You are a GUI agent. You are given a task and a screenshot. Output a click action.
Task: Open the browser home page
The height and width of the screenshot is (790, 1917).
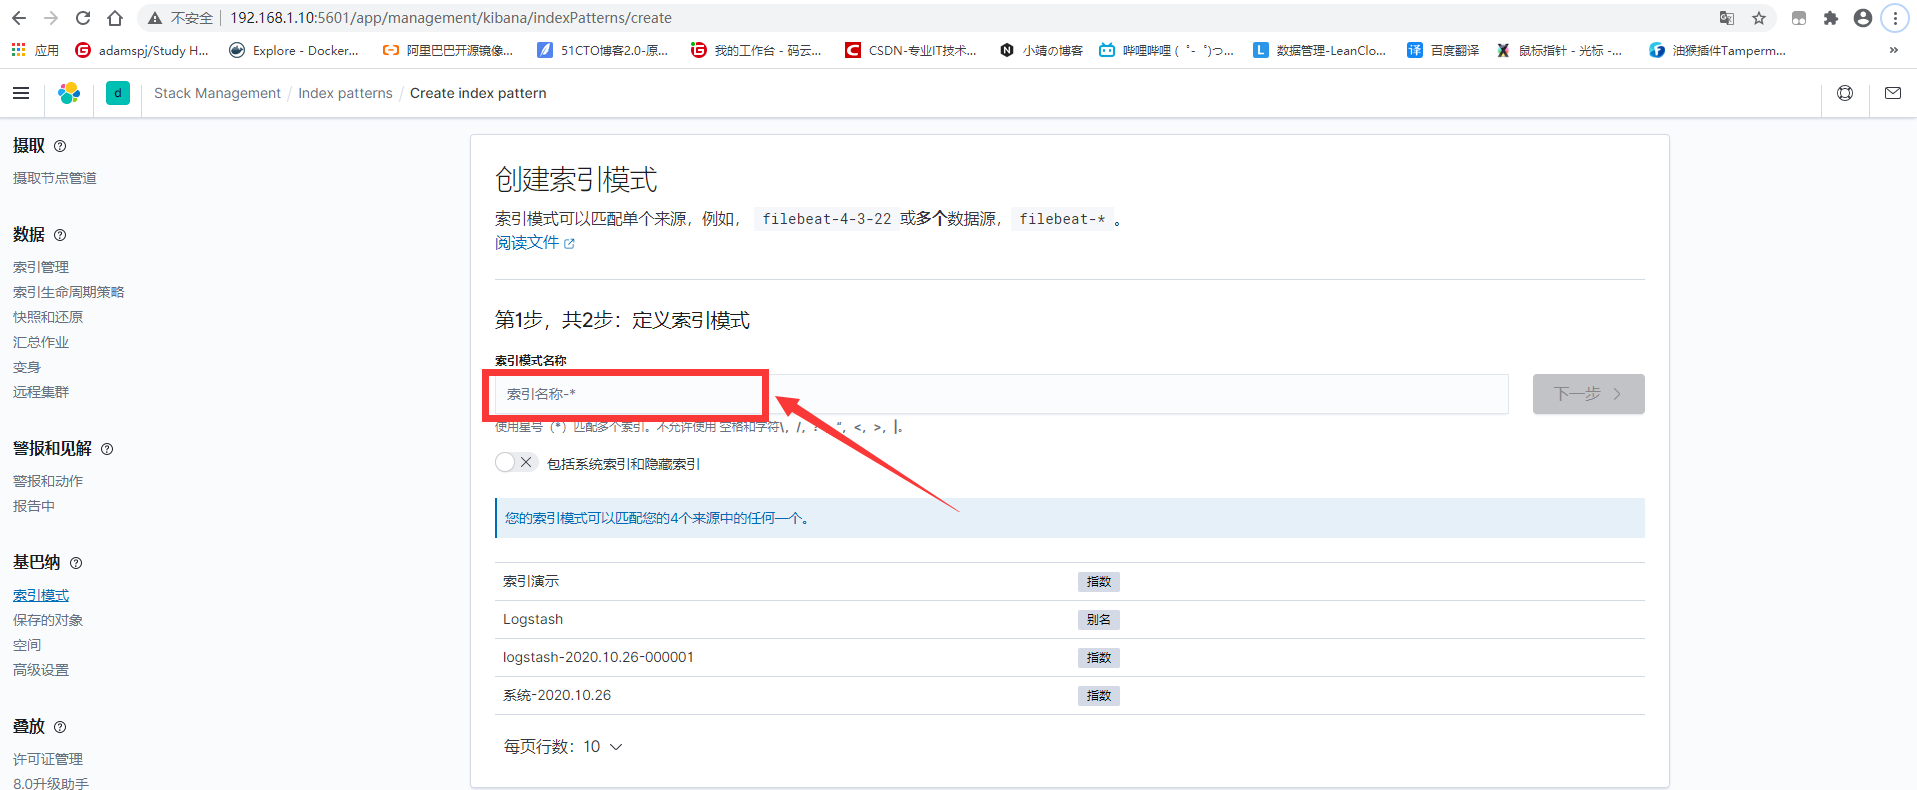tap(115, 18)
